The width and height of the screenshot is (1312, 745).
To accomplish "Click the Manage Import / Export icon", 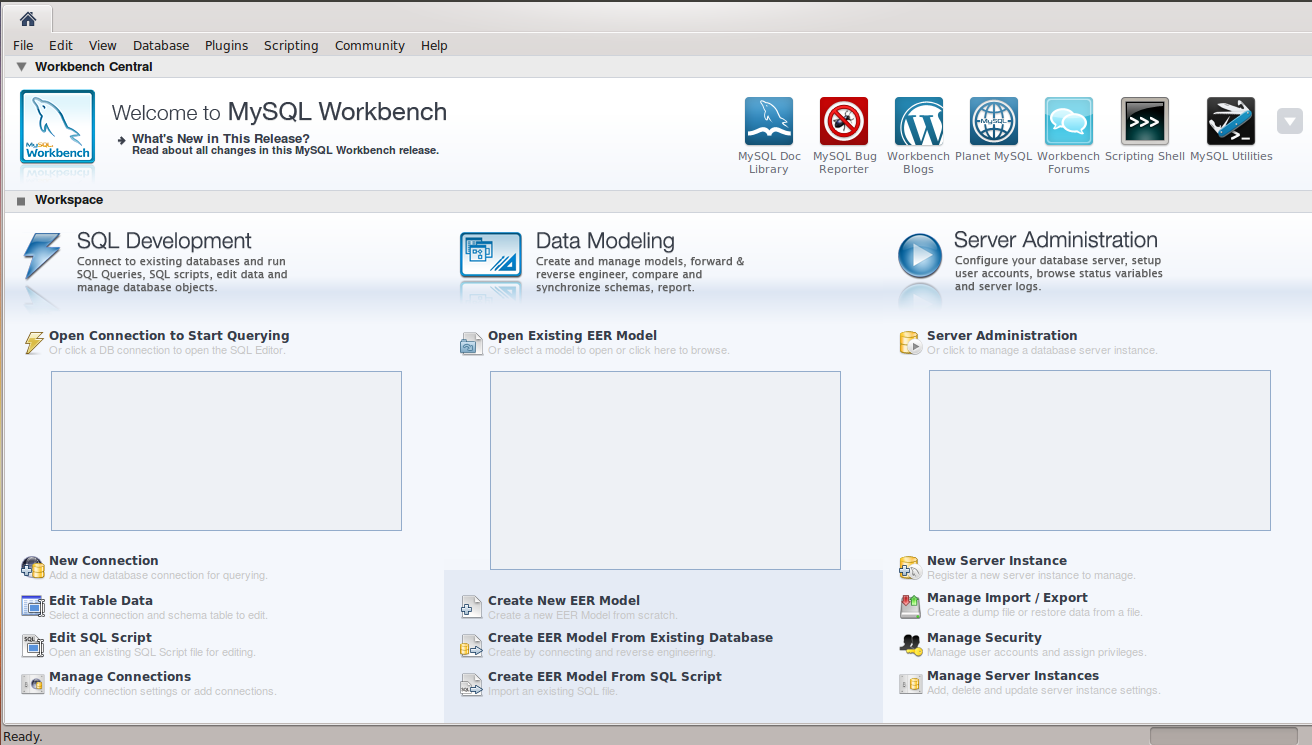I will pos(910,605).
